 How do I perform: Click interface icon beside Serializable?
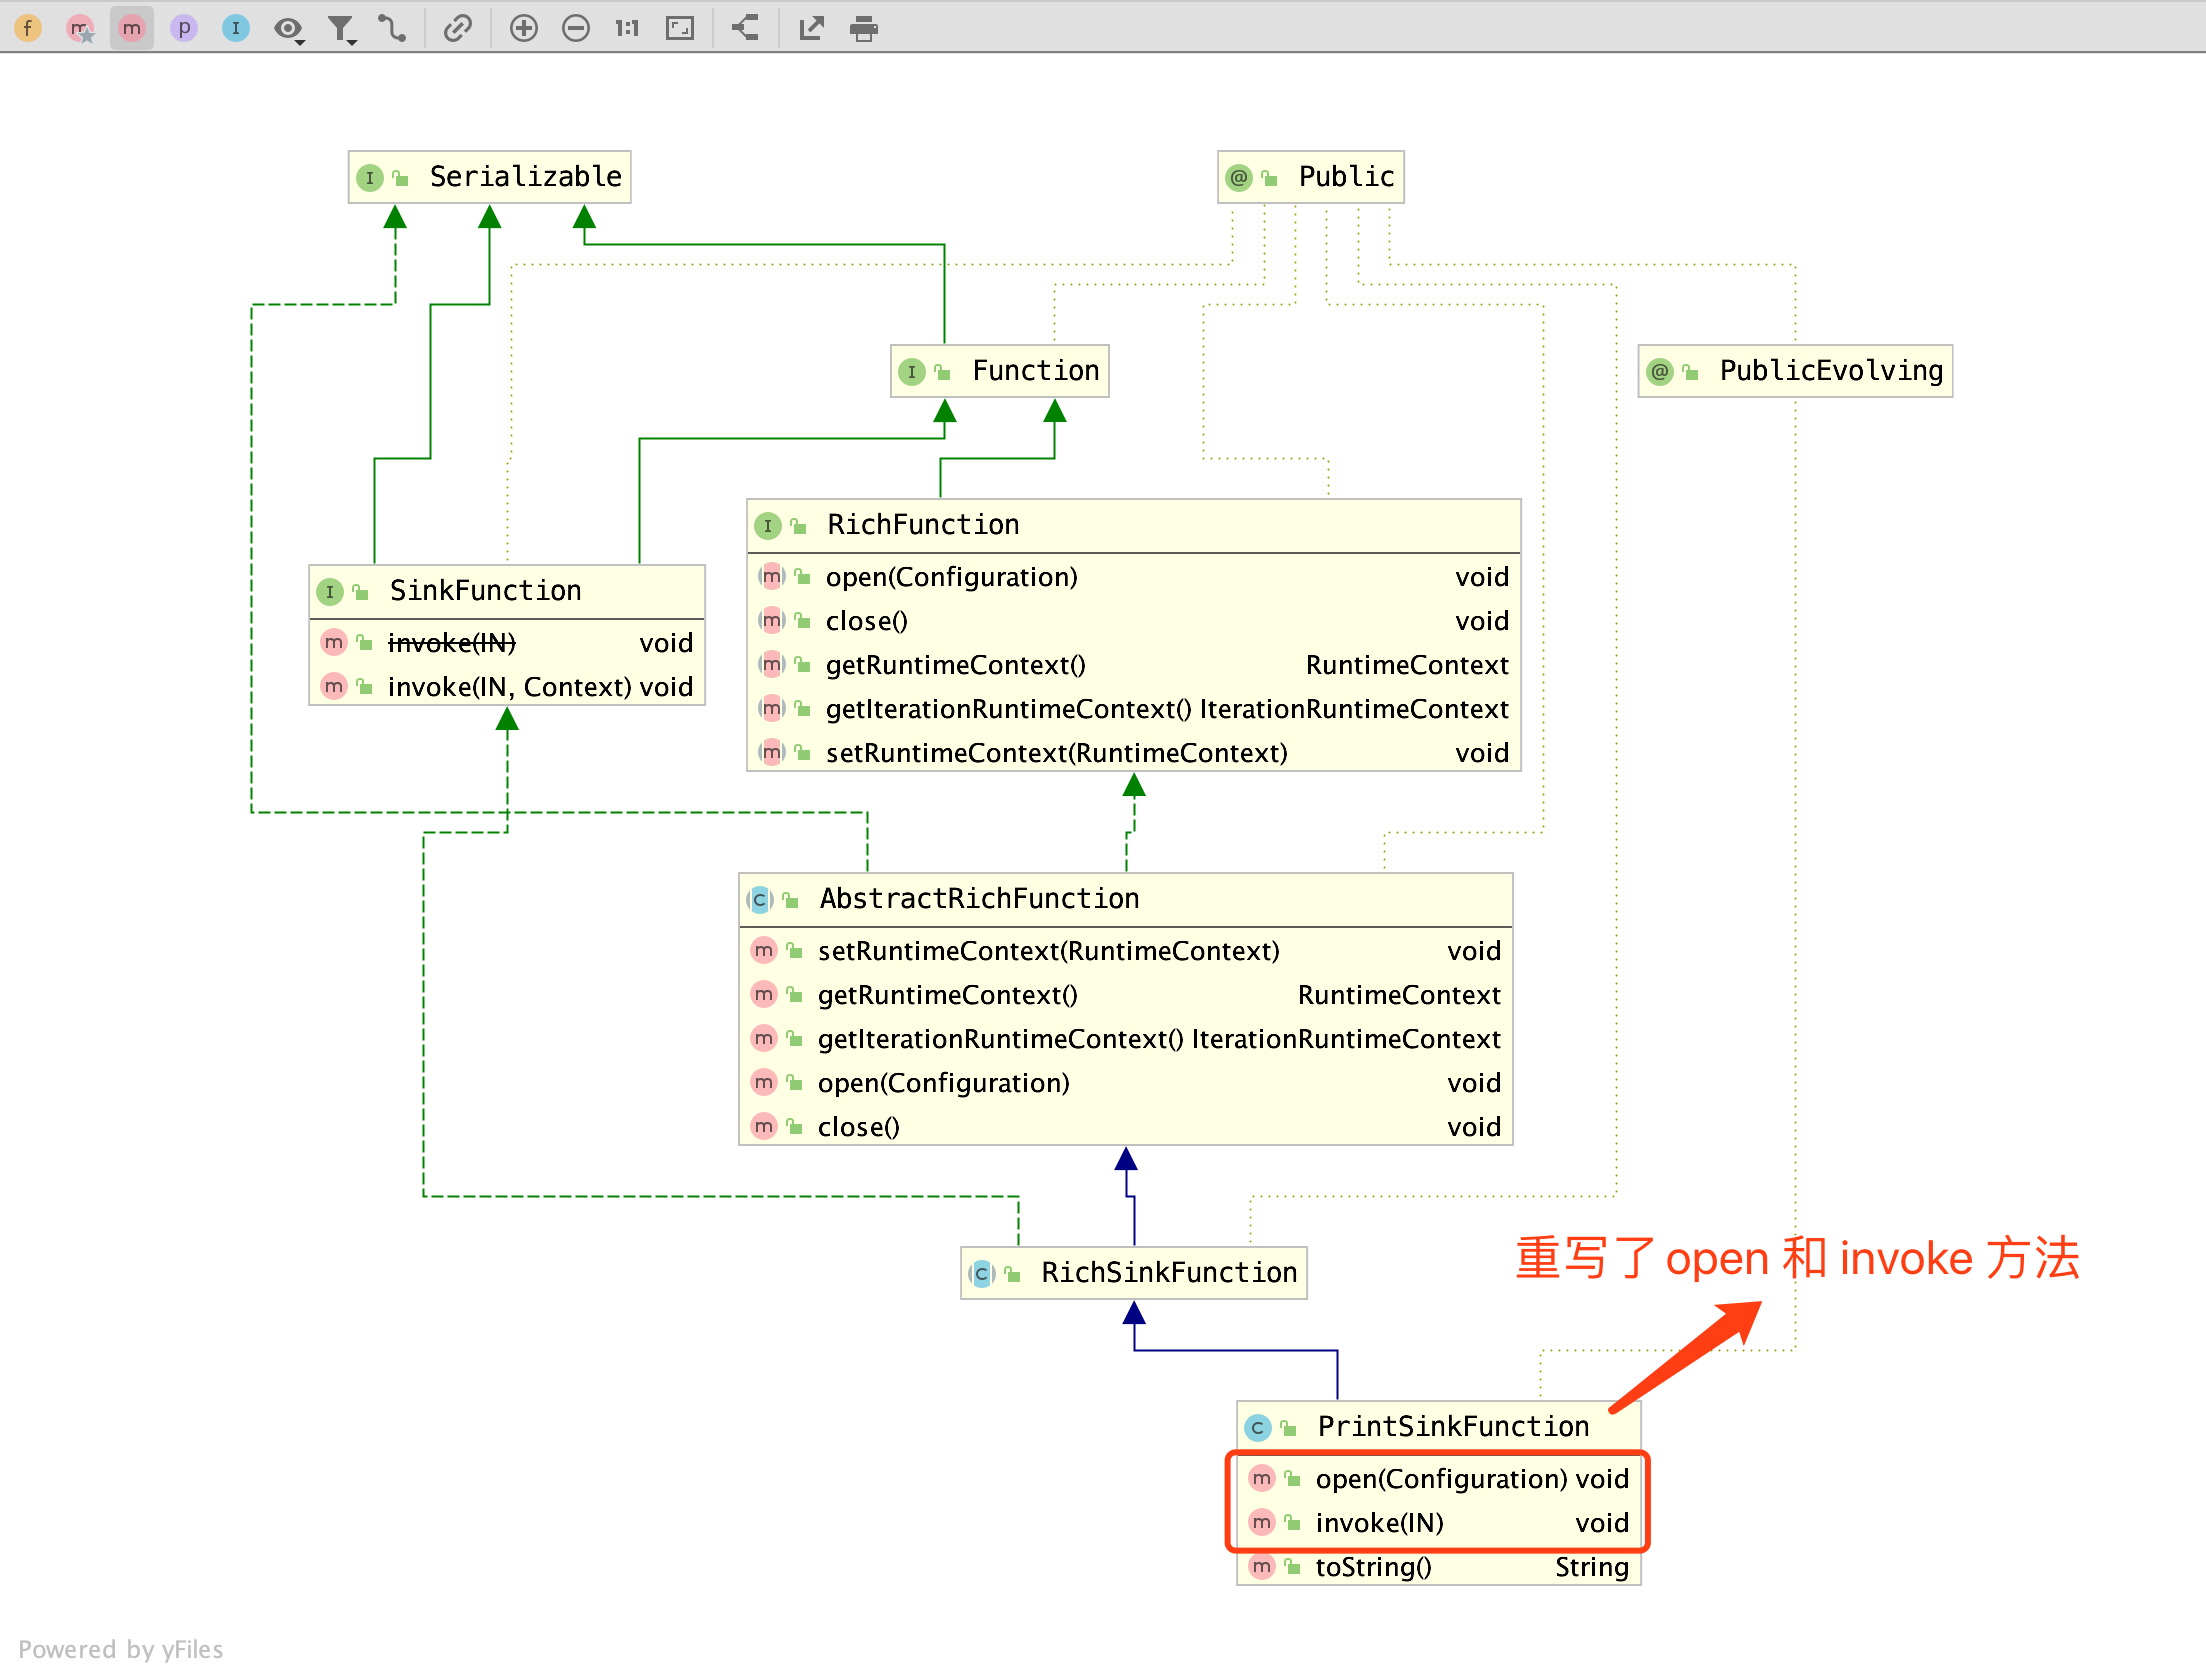[x=370, y=178]
